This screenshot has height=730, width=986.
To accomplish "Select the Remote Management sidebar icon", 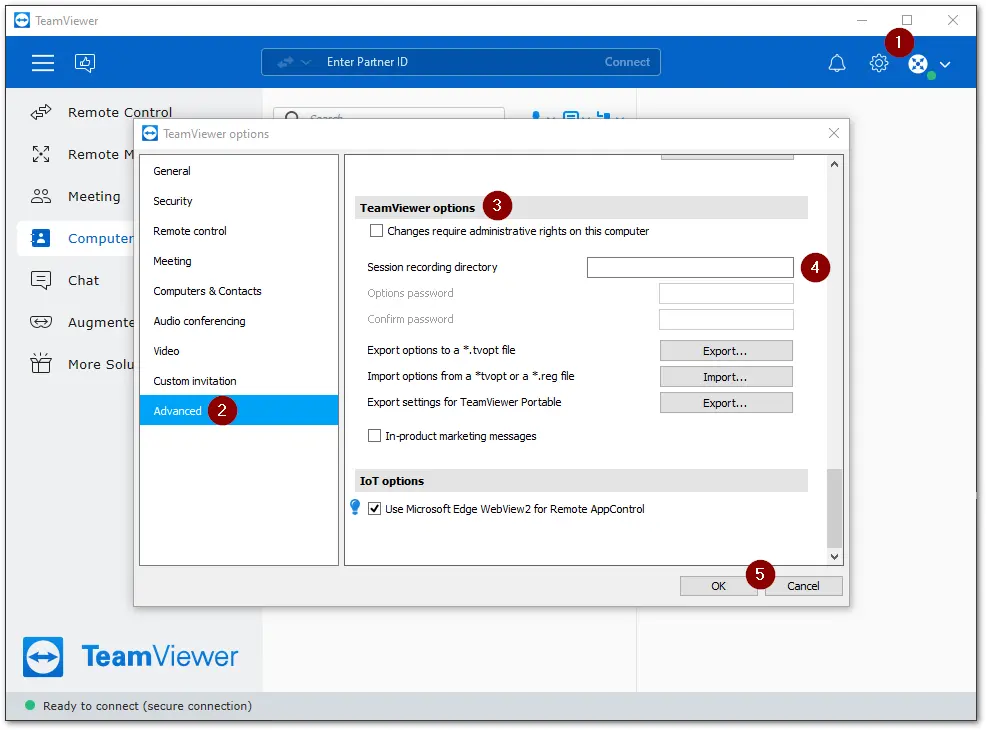I will click(41, 154).
